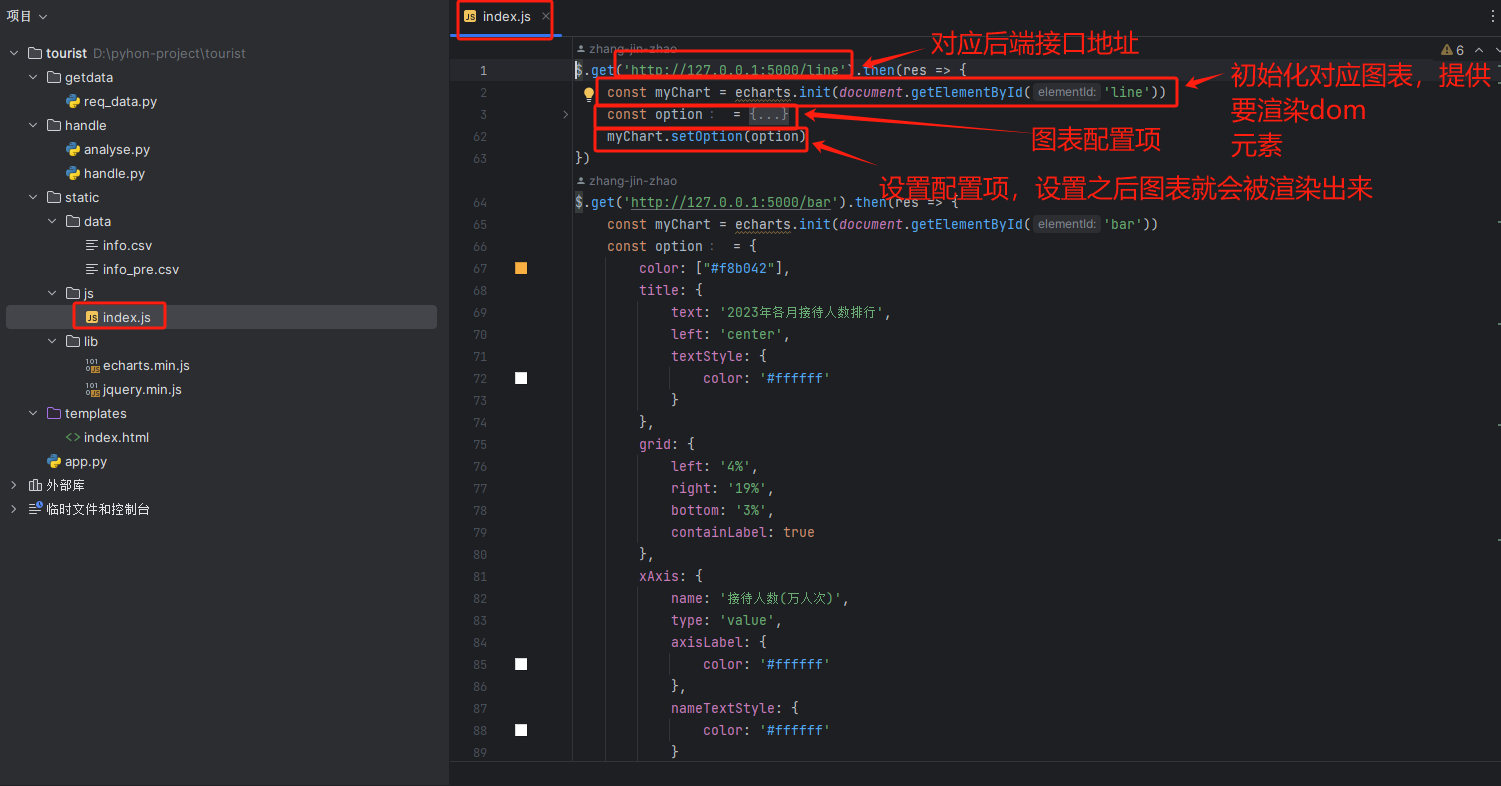Click the orange color preview swatch on line 67
Image resolution: width=1501 pixels, height=786 pixels.
coord(520,268)
